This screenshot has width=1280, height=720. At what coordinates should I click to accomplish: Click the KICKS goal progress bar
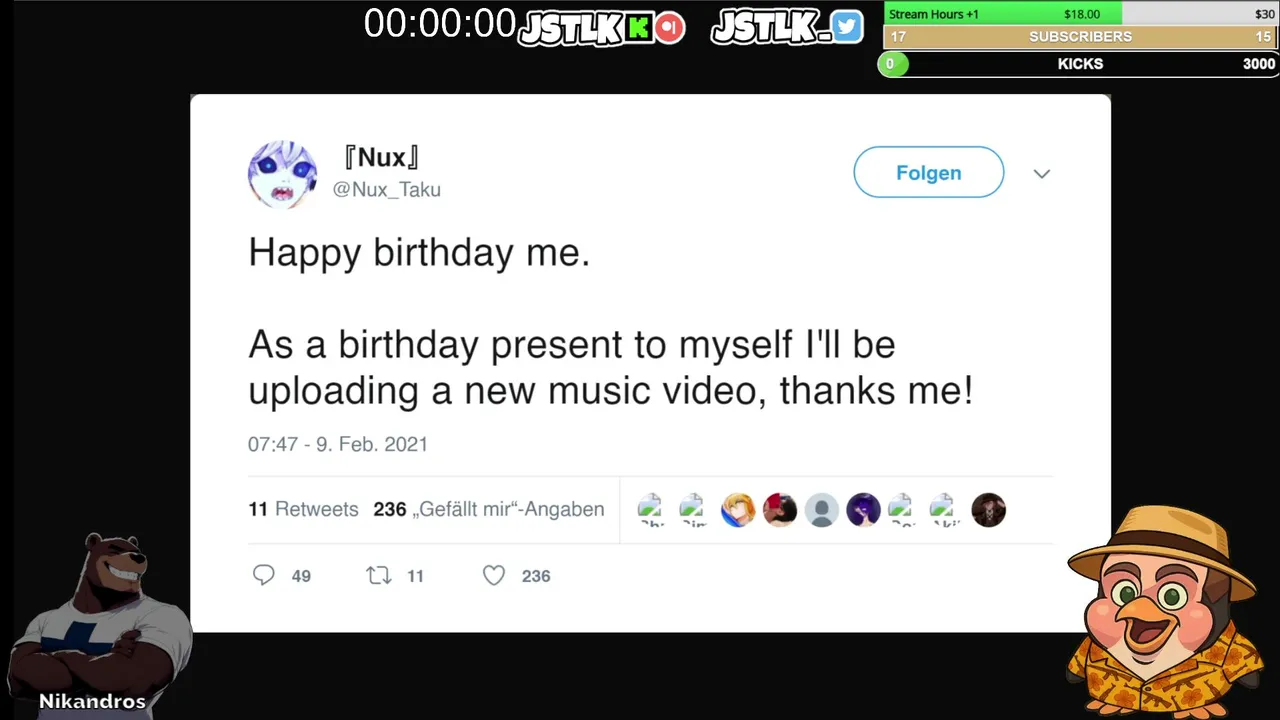pyautogui.click(x=1079, y=64)
